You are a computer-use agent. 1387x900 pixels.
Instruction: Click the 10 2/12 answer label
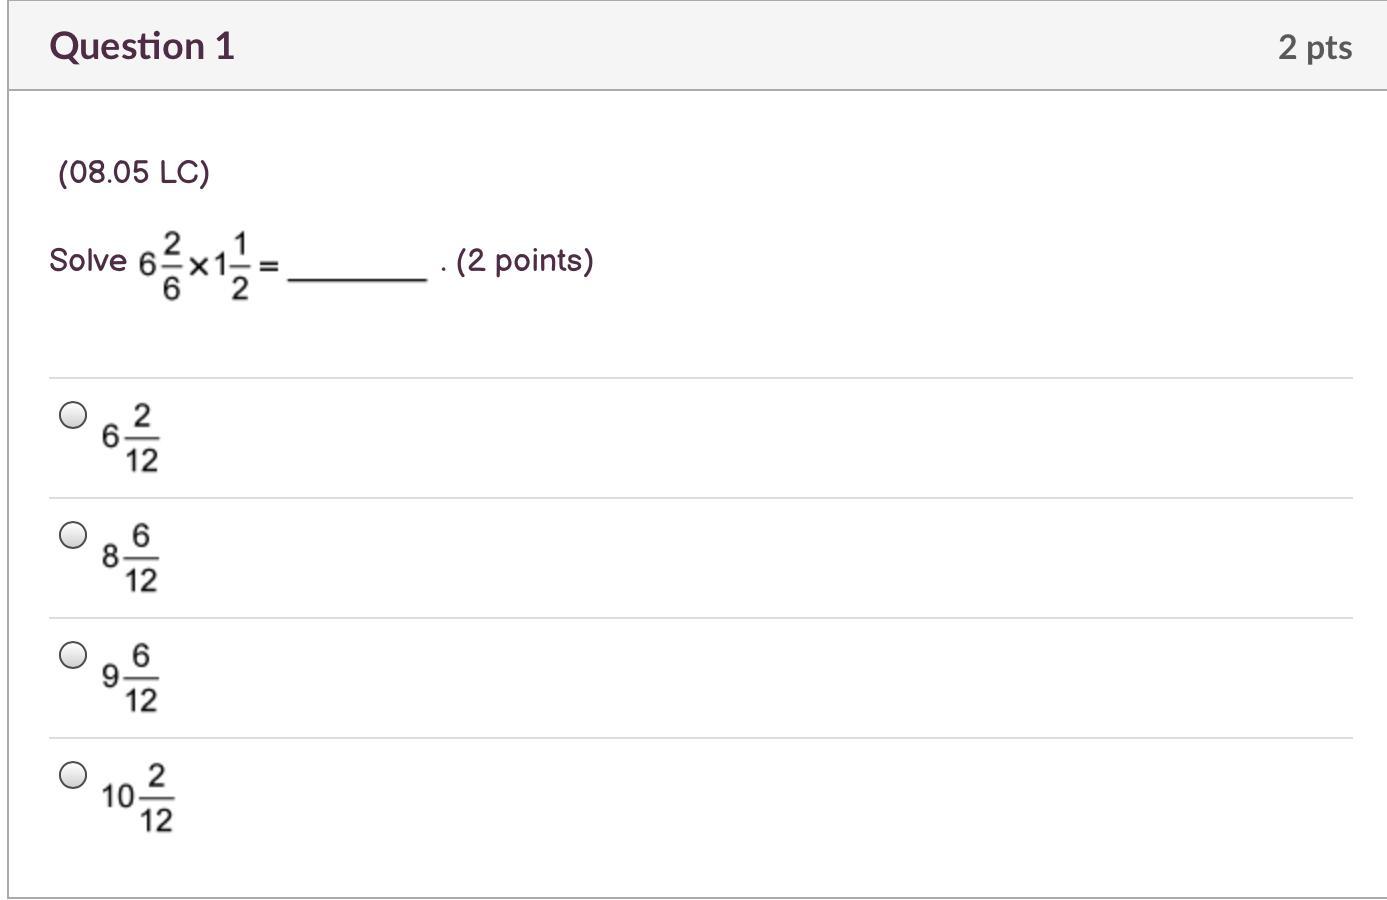pyautogui.click(x=138, y=798)
